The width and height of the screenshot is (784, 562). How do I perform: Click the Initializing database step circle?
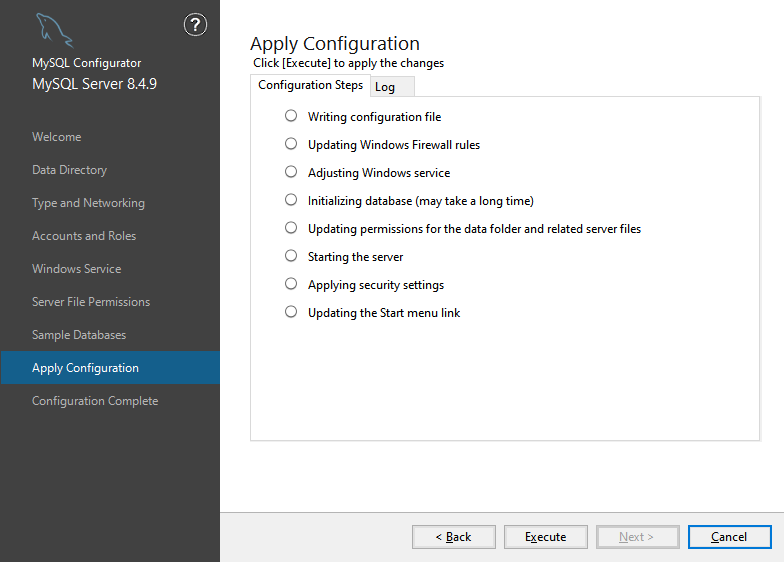(x=291, y=200)
